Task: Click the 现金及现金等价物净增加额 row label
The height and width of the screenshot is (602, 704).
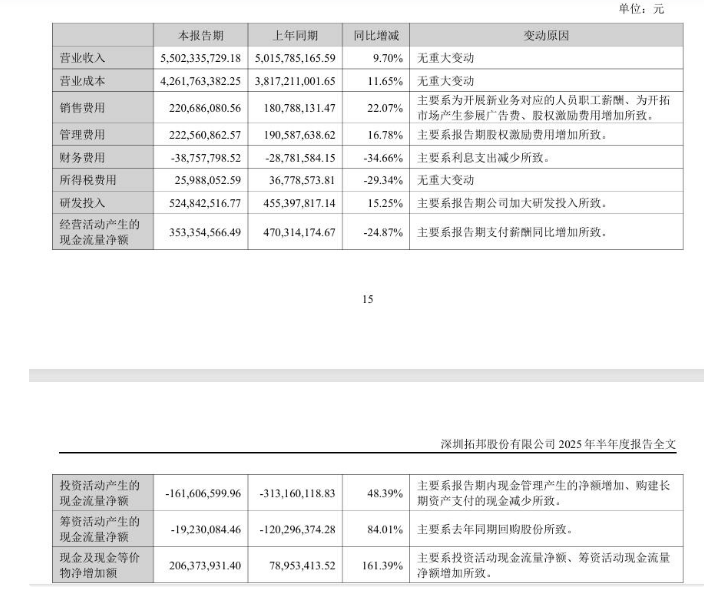Action: [x=100, y=565]
